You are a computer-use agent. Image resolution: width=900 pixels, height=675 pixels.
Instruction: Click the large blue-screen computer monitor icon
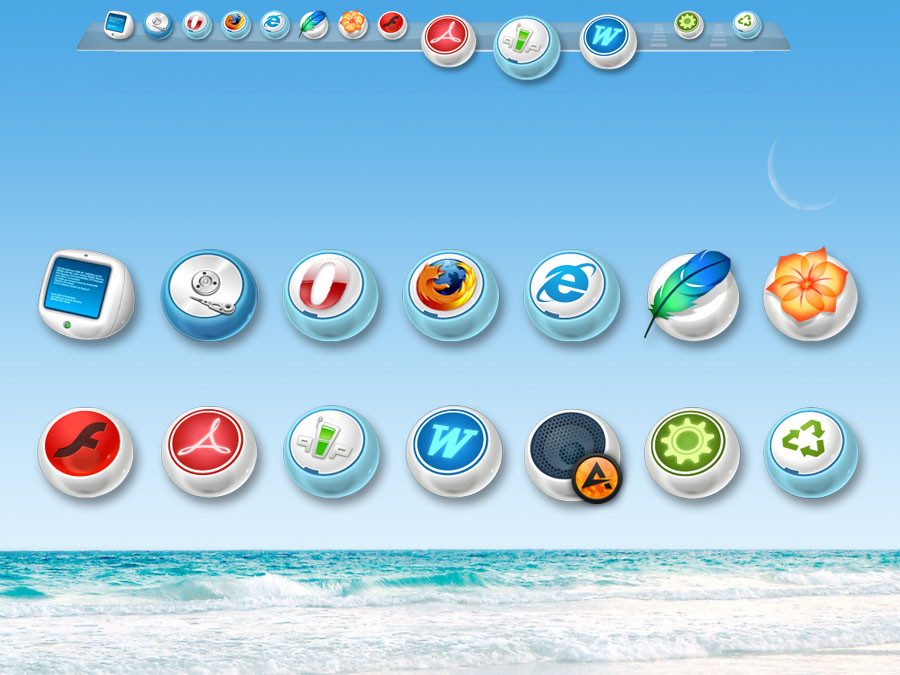(x=85, y=294)
